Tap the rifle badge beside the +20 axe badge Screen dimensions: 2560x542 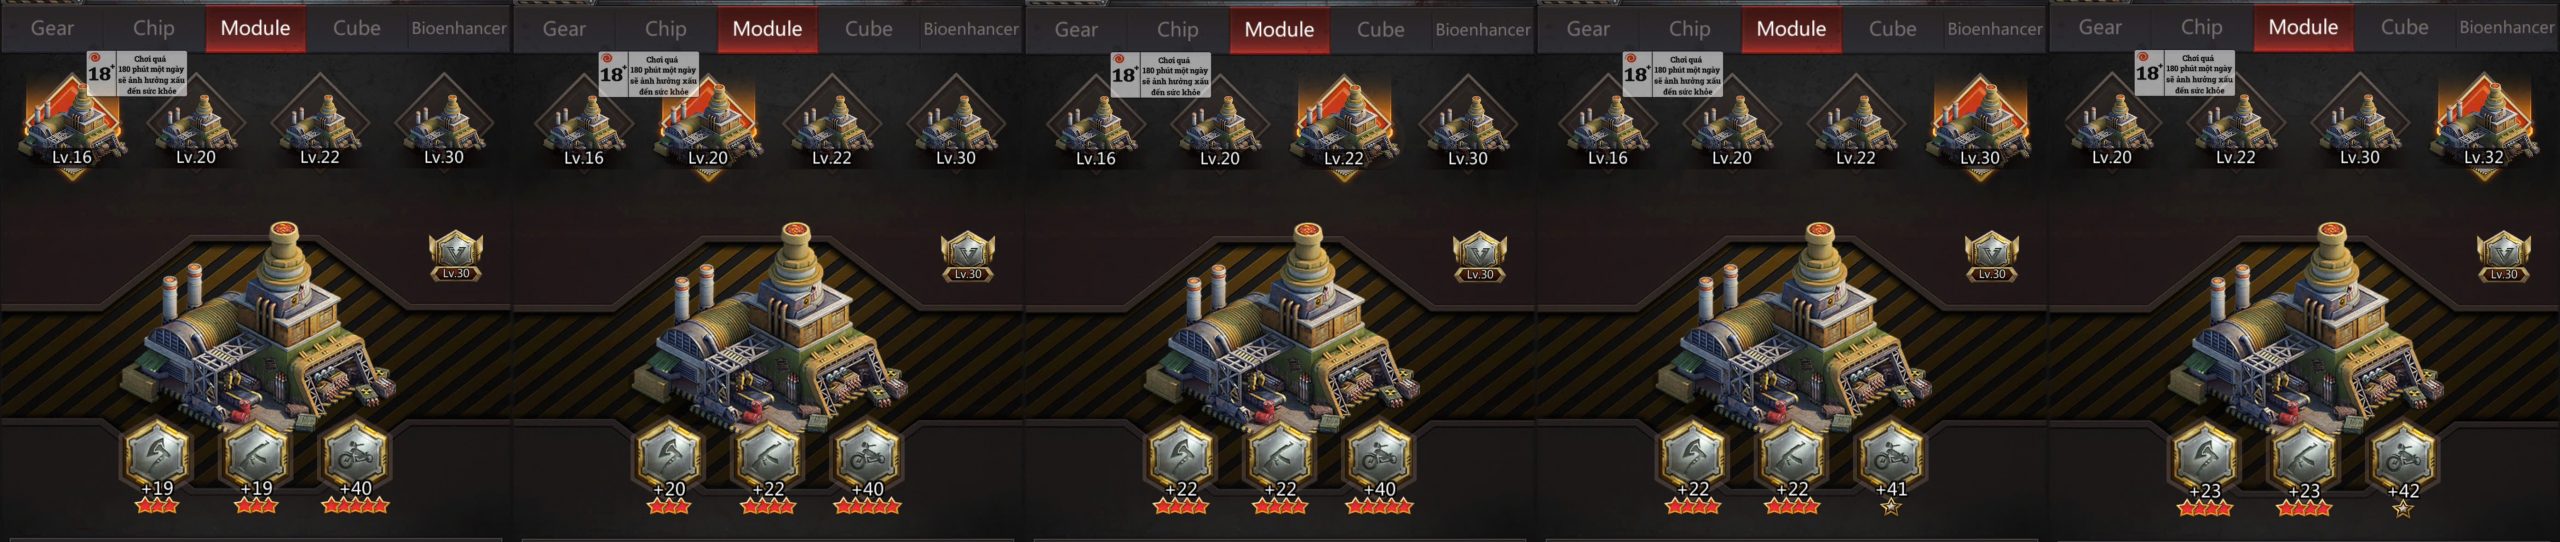[x=768, y=456]
